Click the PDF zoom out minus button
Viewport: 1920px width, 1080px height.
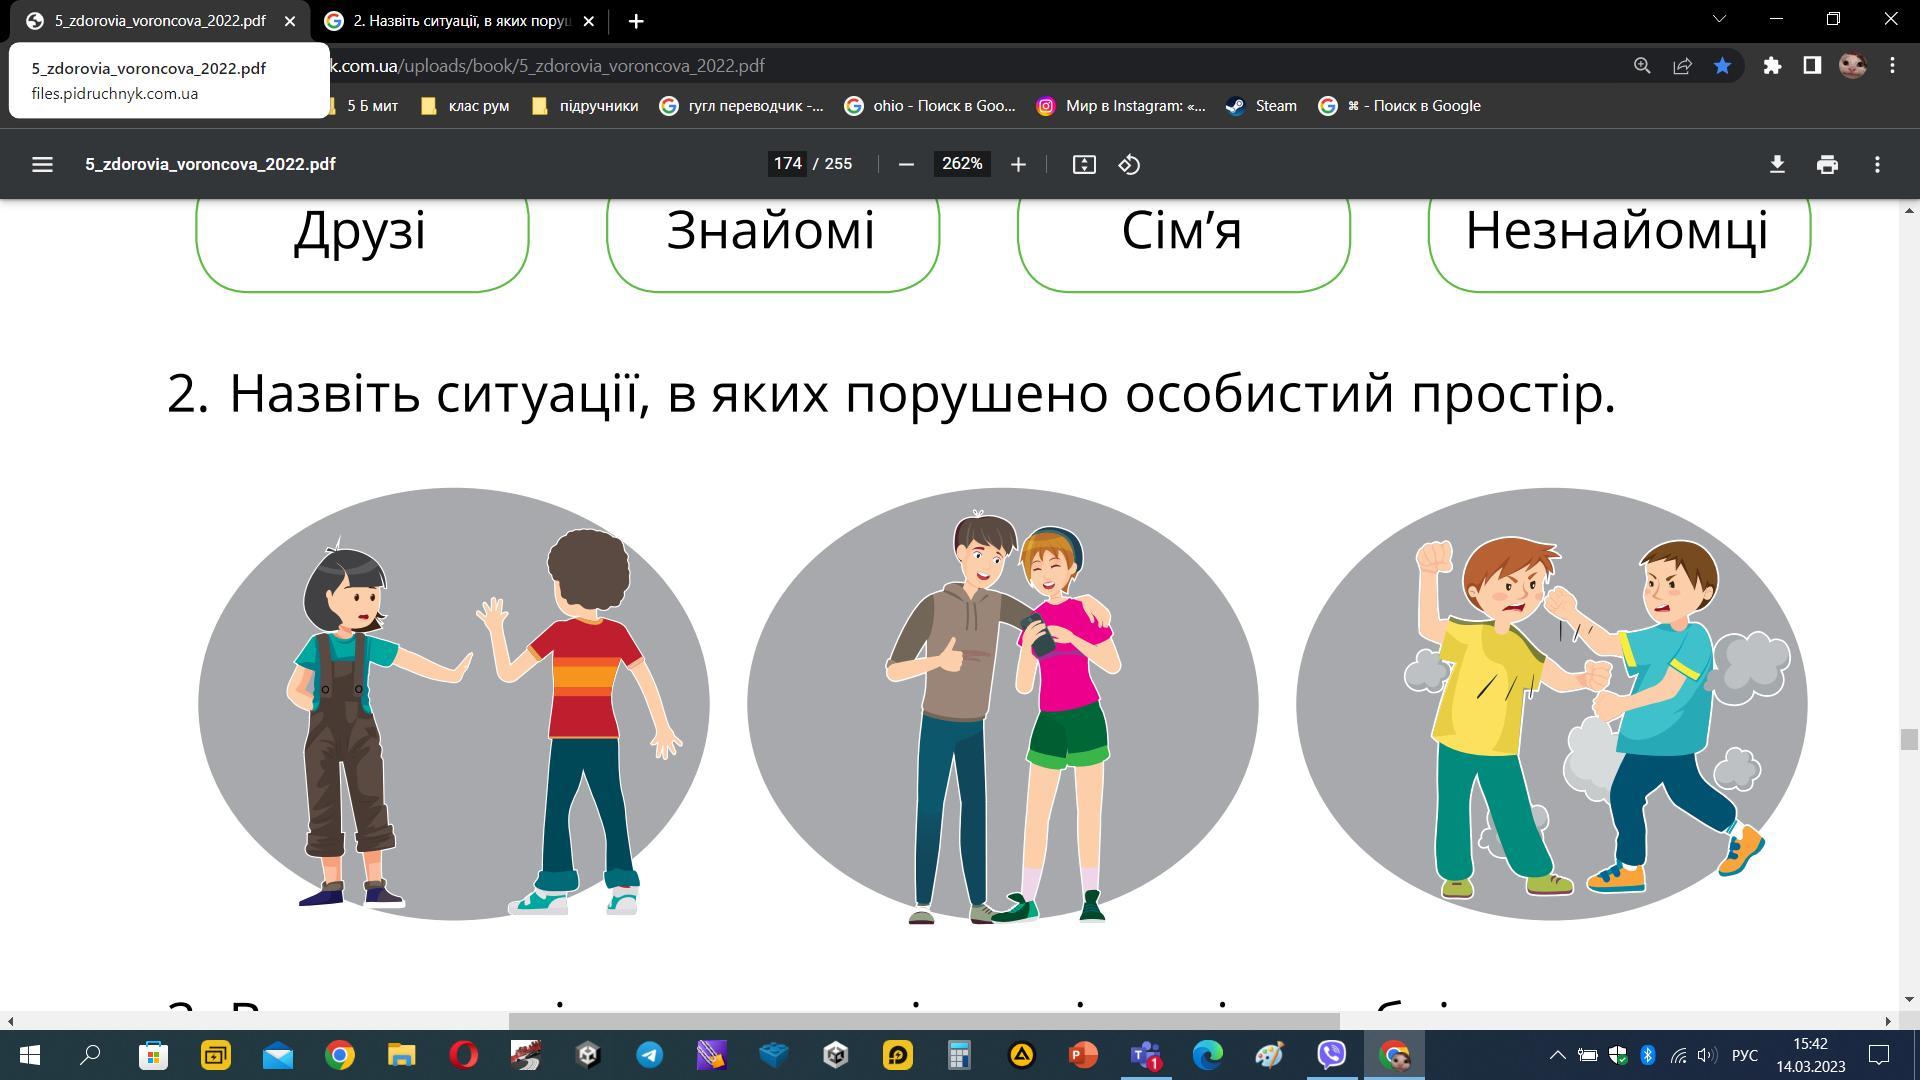coord(906,164)
